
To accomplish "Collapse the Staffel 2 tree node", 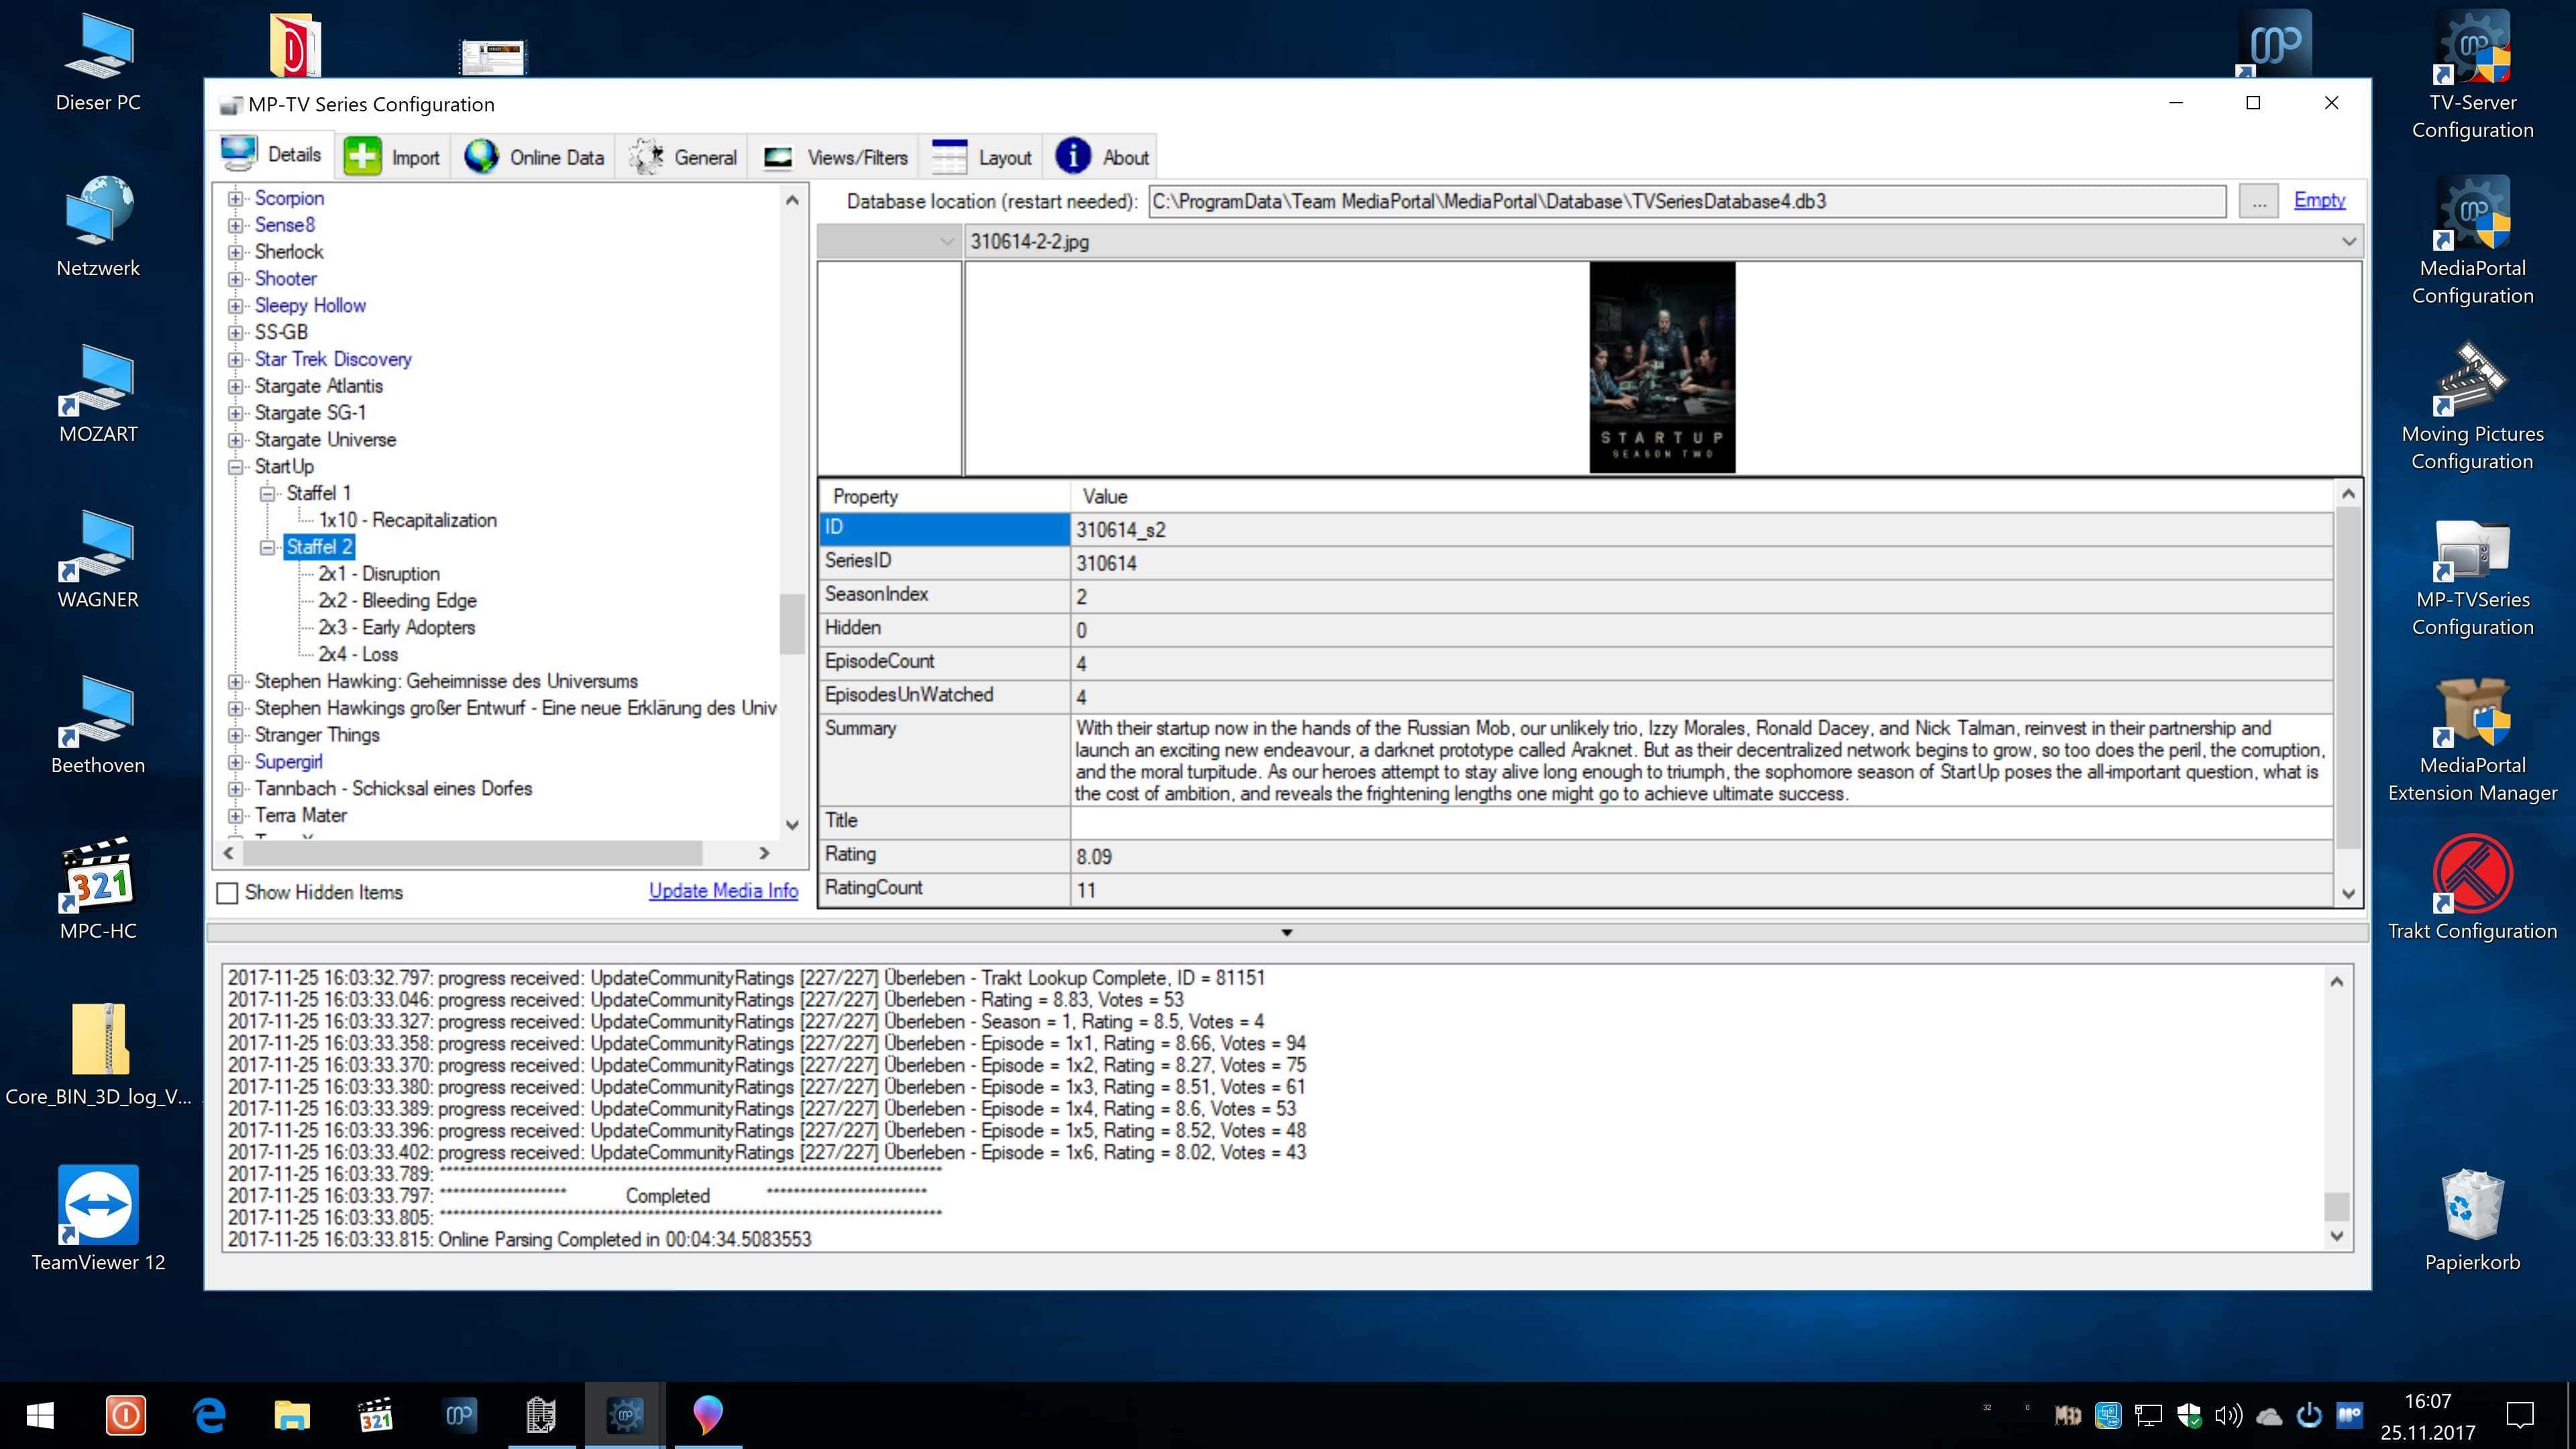I will coord(267,547).
